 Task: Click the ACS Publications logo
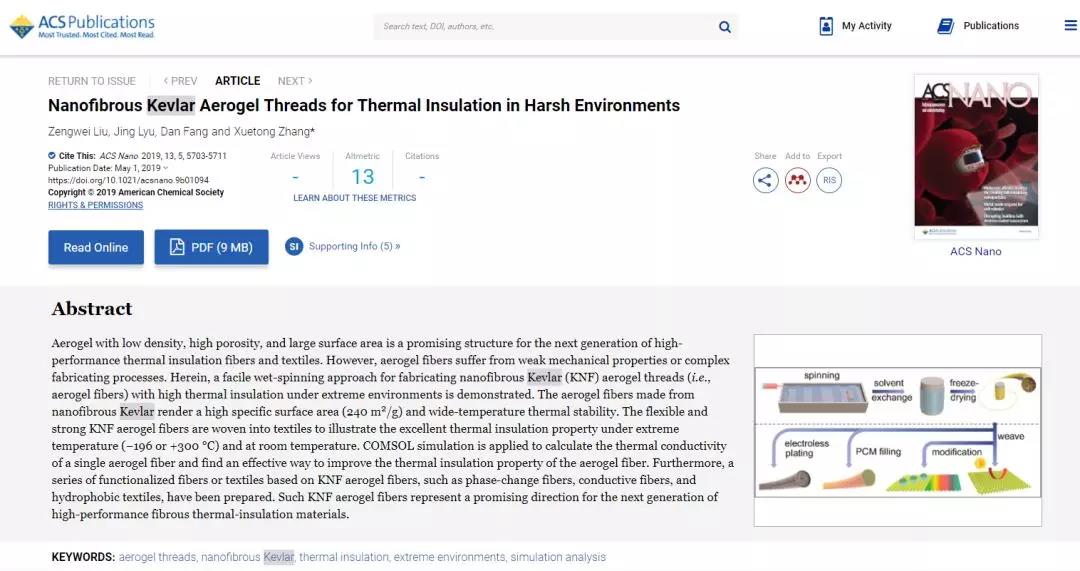click(x=82, y=26)
